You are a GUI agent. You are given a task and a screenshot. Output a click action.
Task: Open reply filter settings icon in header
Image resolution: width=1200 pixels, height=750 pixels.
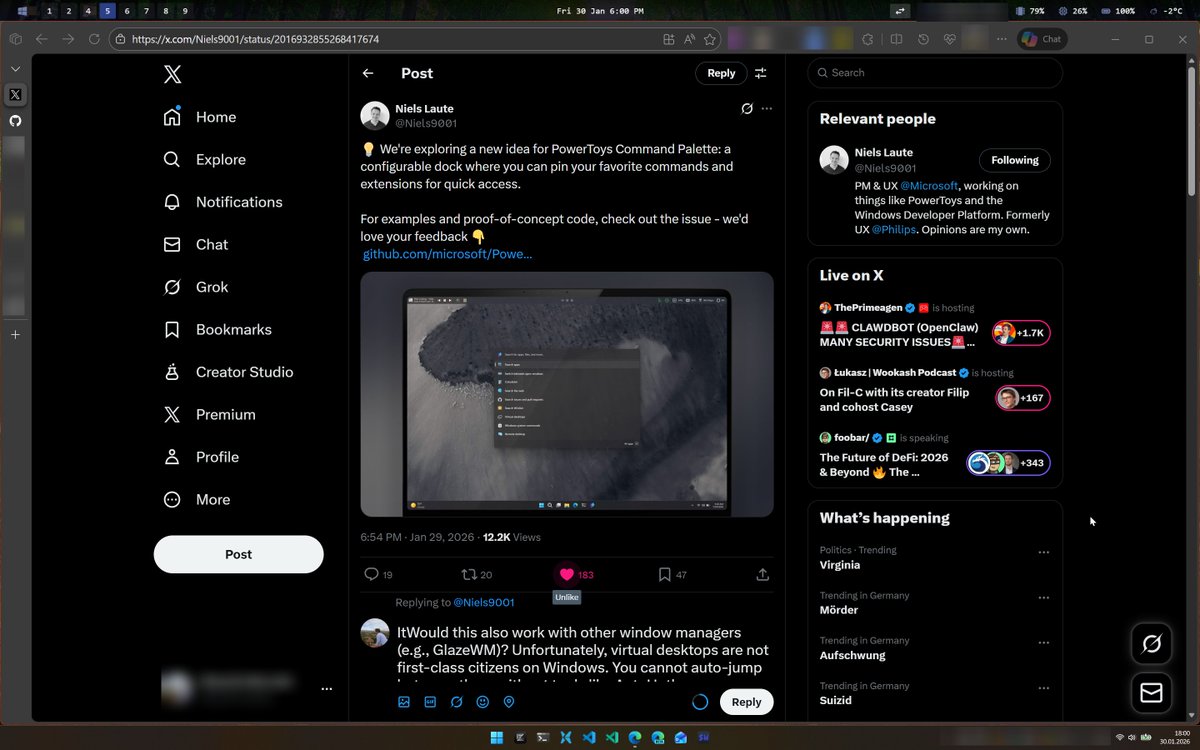click(761, 73)
